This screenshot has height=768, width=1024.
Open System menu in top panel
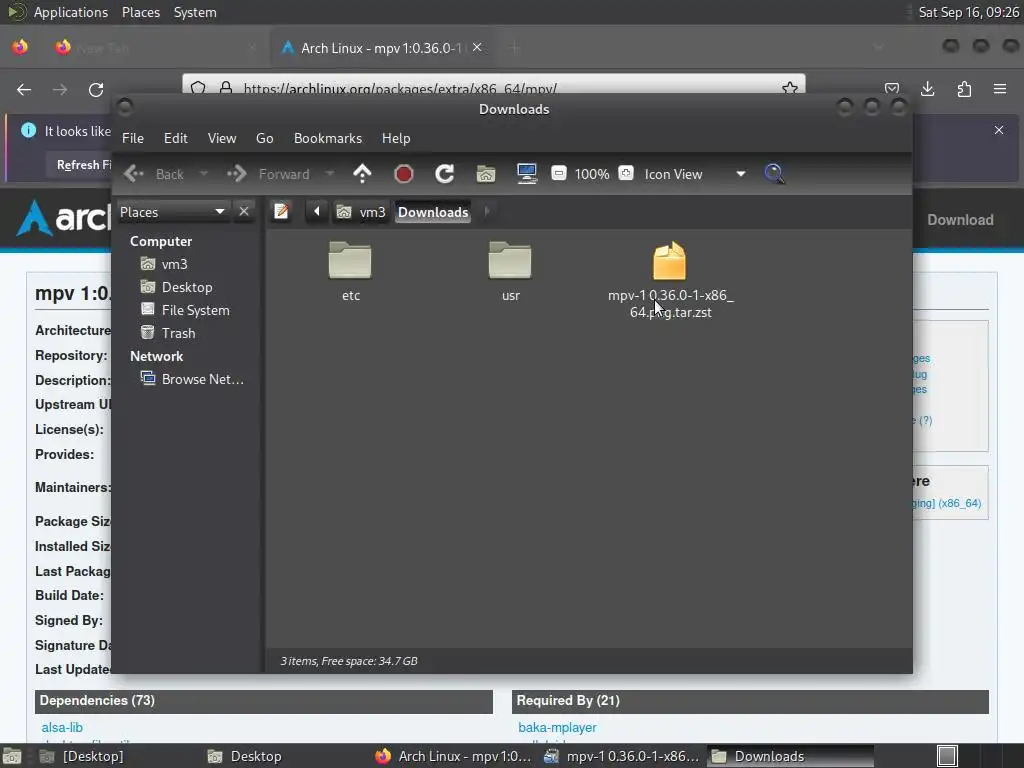coord(195,12)
